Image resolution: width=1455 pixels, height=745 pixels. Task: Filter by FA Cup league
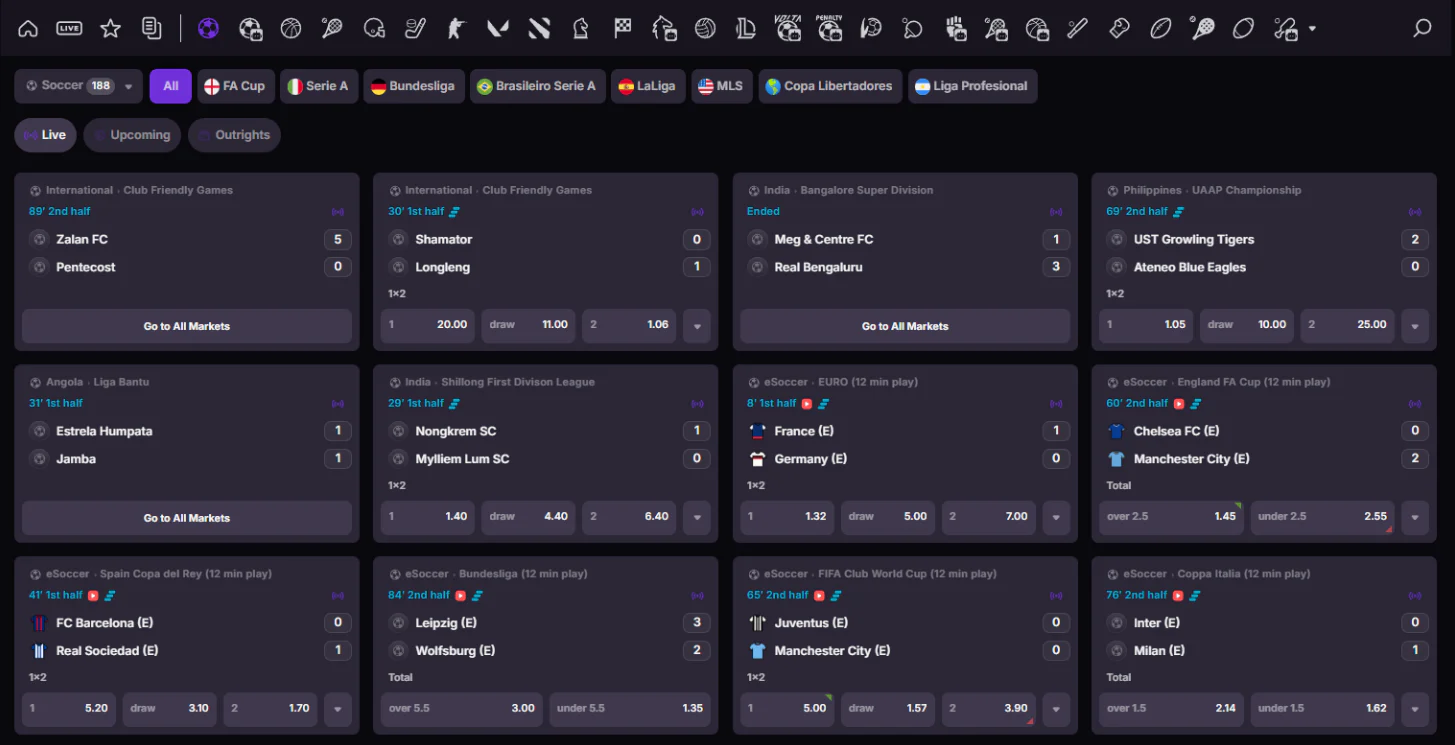(x=235, y=86)
